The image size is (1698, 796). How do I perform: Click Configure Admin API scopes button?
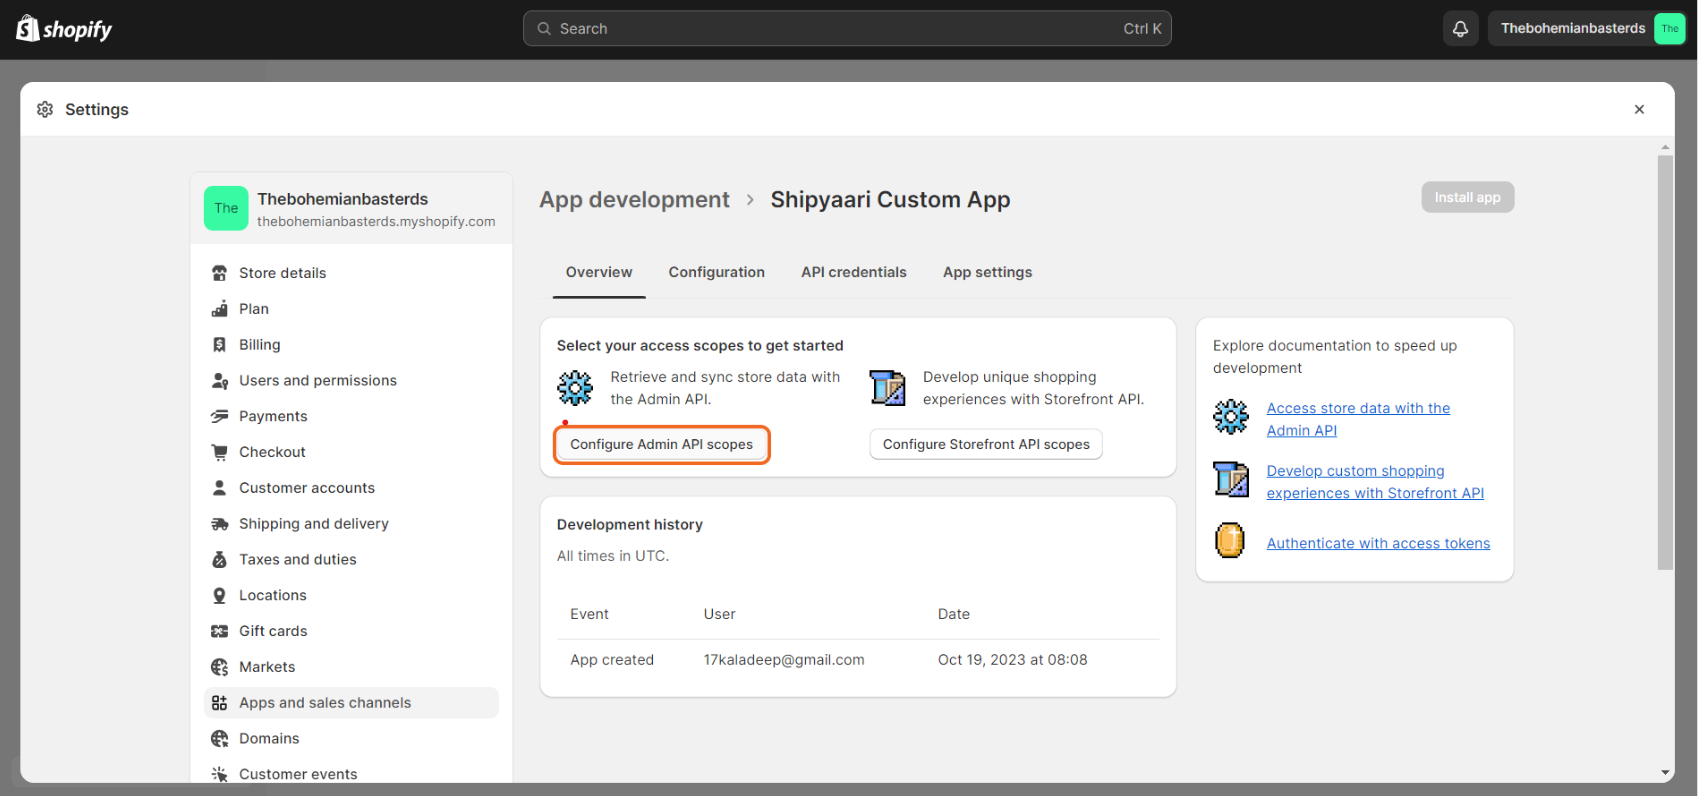coord(662,444)
